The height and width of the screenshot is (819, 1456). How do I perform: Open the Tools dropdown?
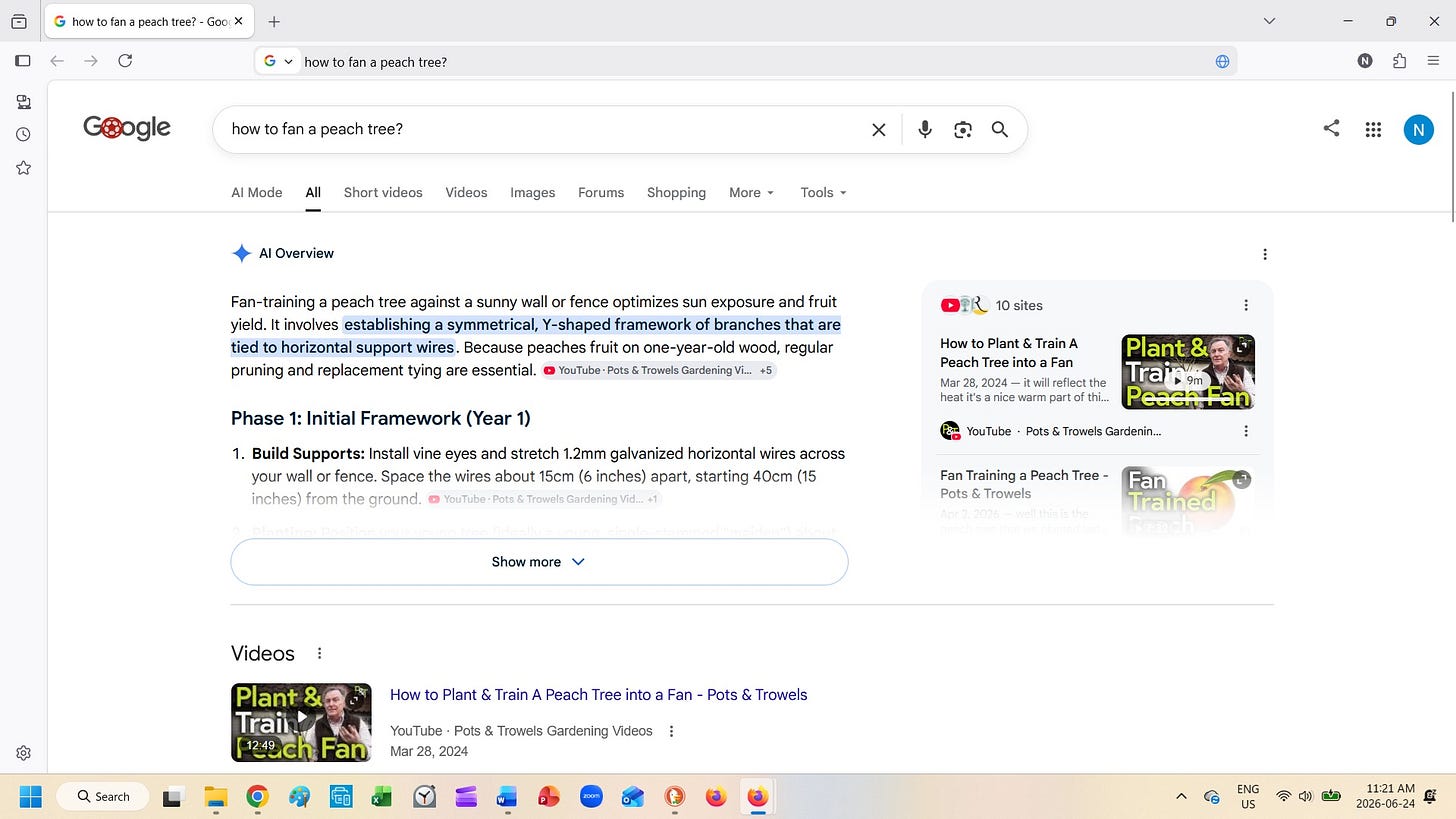tap(824, 193)
